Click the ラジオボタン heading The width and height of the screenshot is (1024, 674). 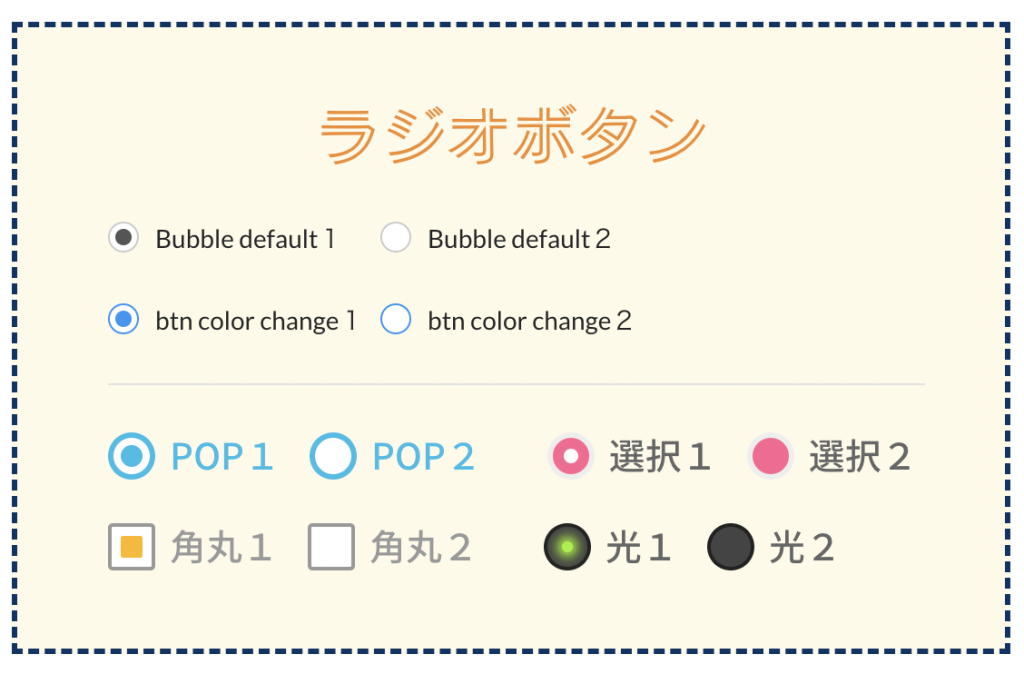[x=513, y=135]
